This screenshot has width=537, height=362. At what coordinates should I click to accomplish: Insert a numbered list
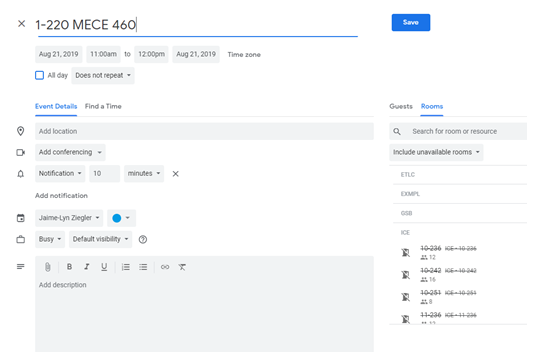[x=126, y=267]
